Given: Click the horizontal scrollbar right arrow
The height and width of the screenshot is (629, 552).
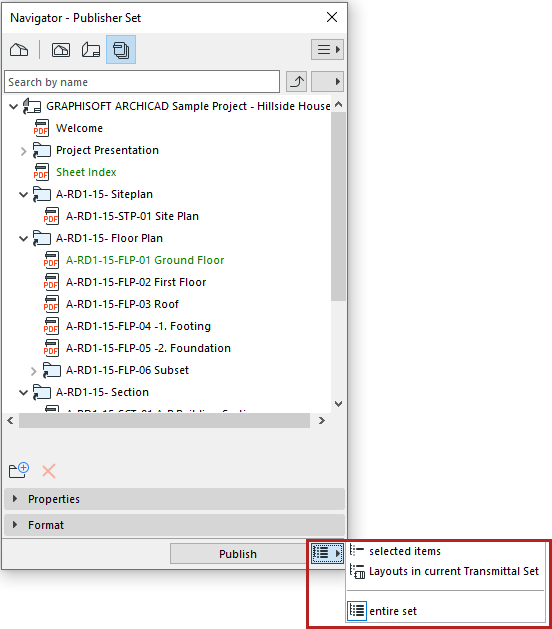Looking at the screenshot, I should (x=322, y=420).
